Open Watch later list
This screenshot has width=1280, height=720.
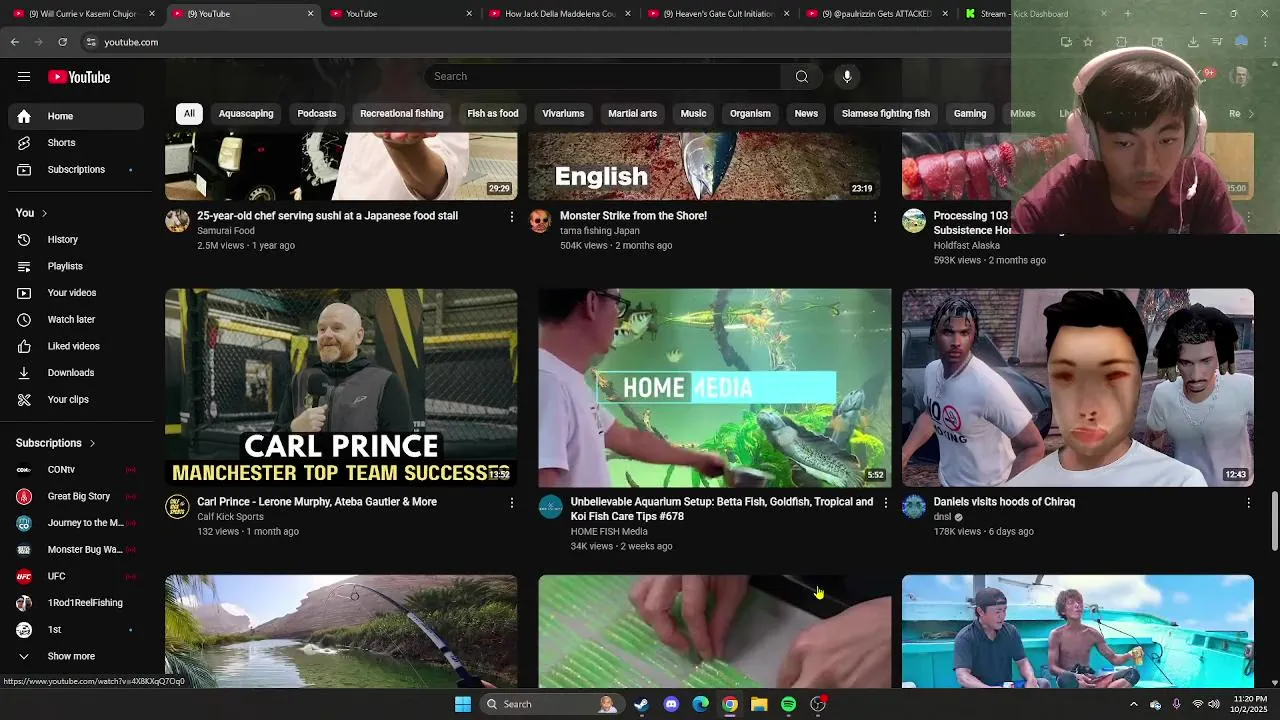[76, 320]
